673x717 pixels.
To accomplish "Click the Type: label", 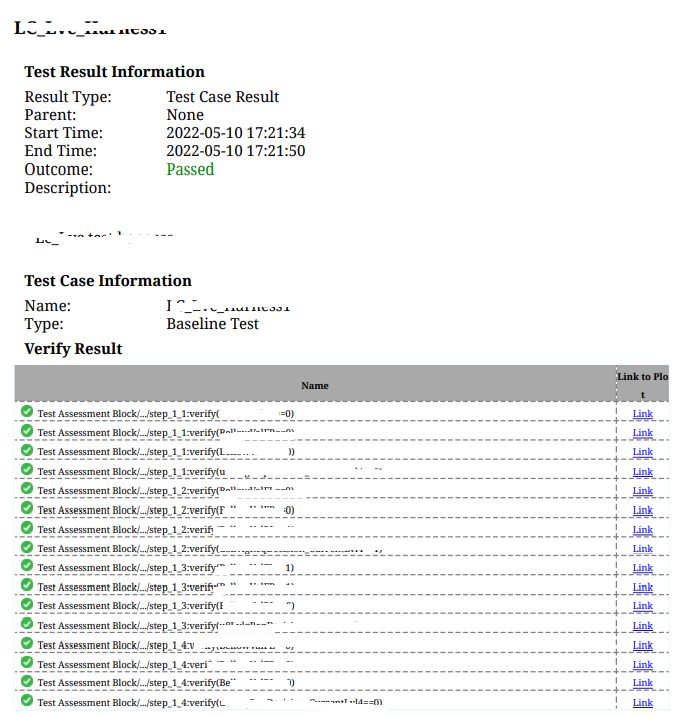I will click(44, 324).
